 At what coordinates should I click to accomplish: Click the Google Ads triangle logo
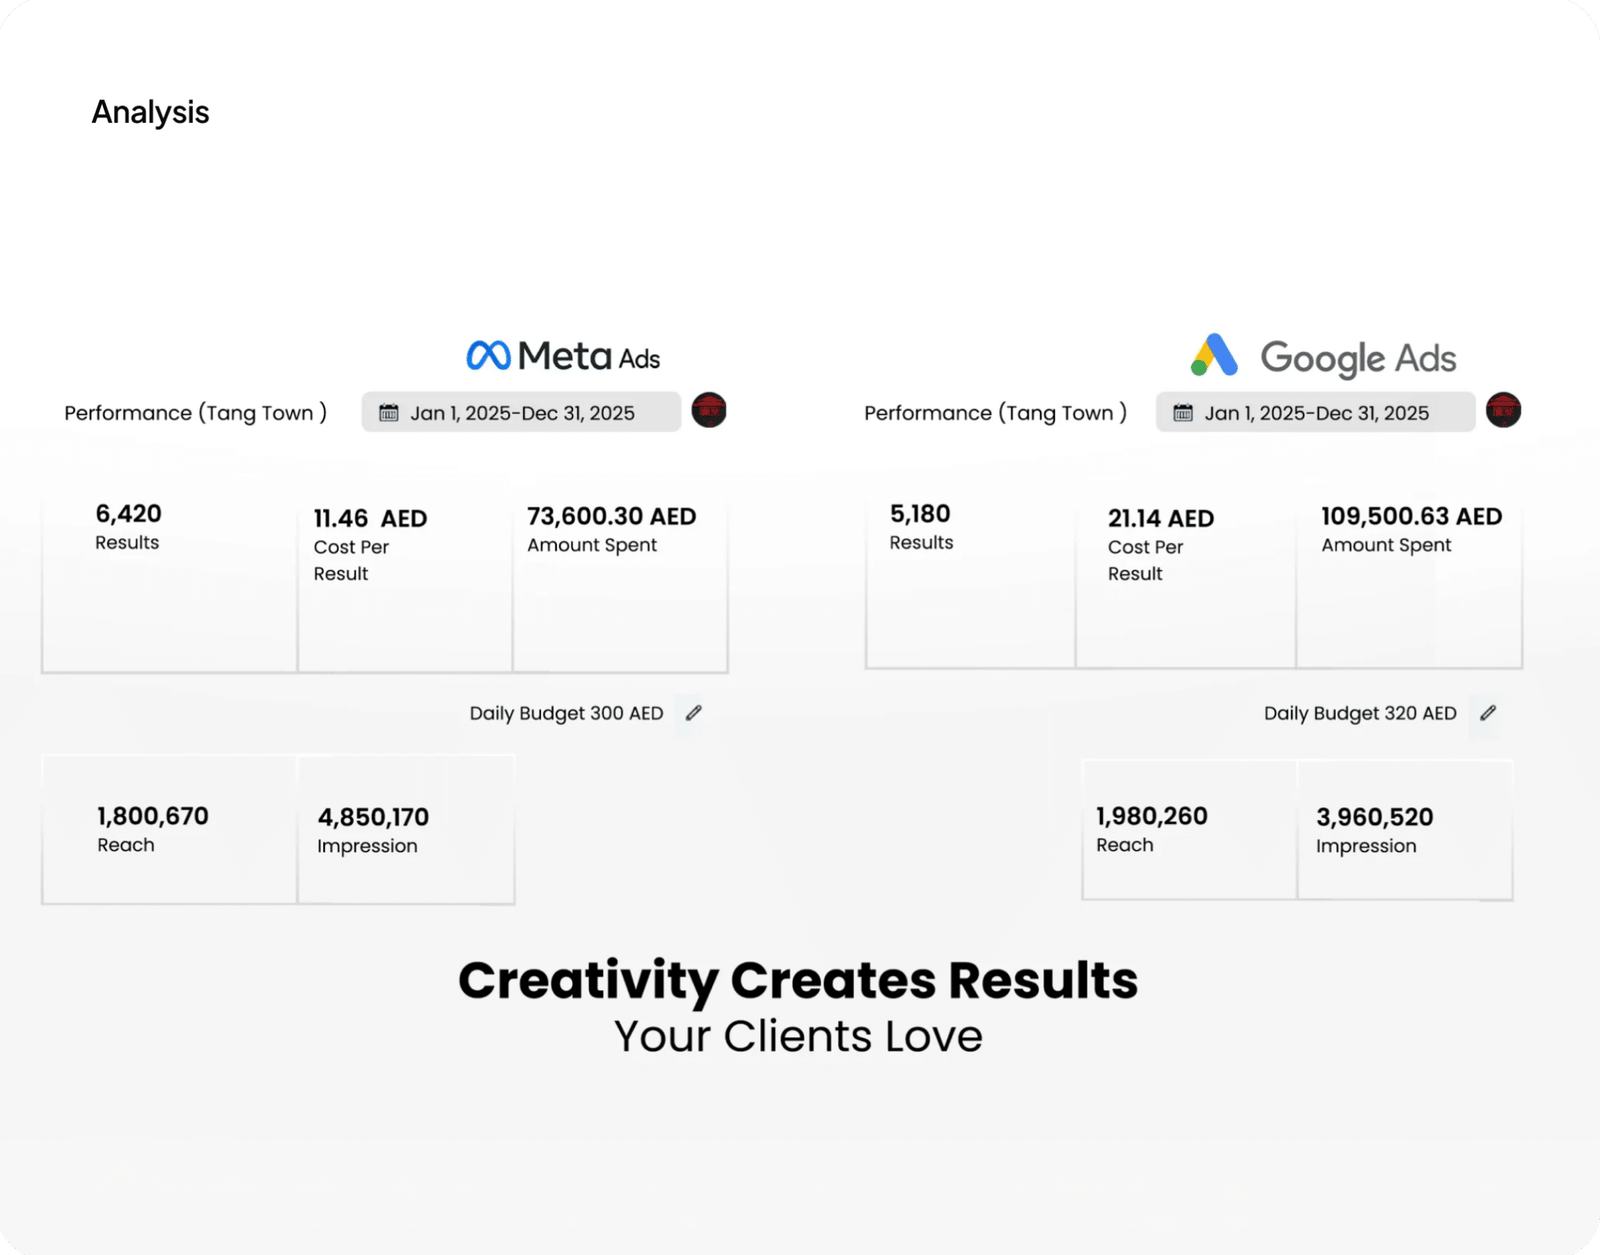coord(1214,355)
